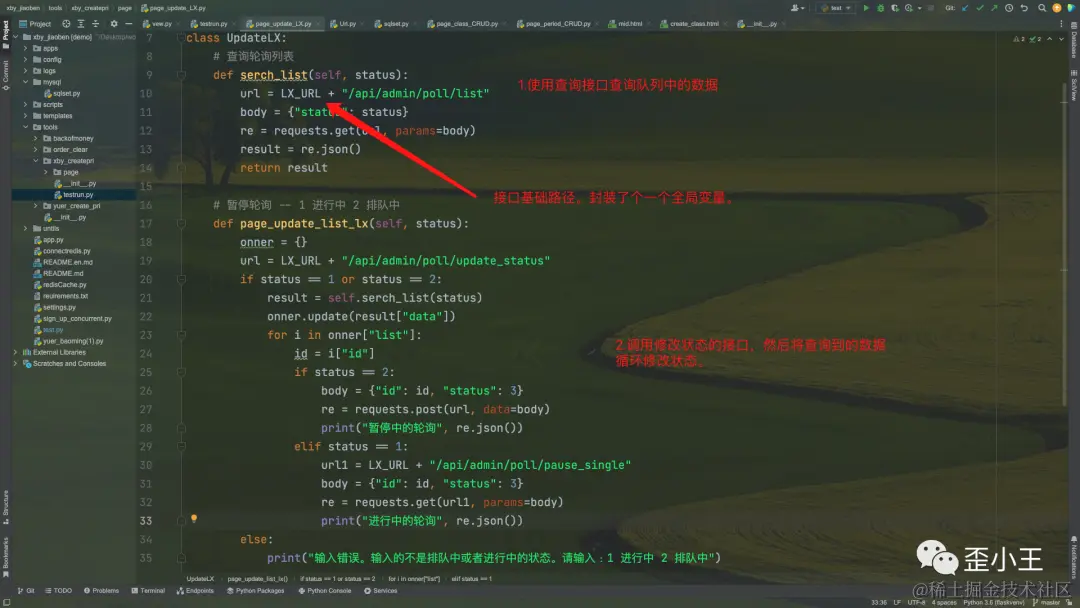Run with coverage icon

pyautogui.click(x=895, y=8)
